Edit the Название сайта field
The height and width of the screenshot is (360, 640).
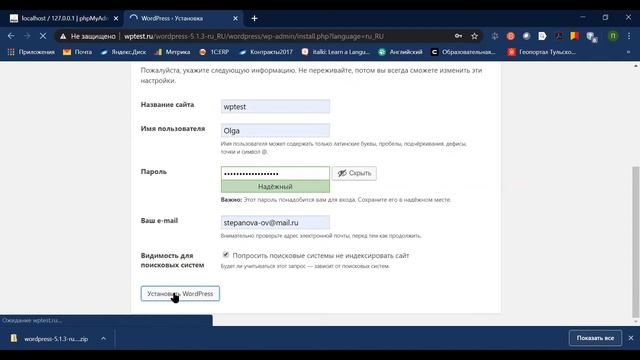[275, 107]
